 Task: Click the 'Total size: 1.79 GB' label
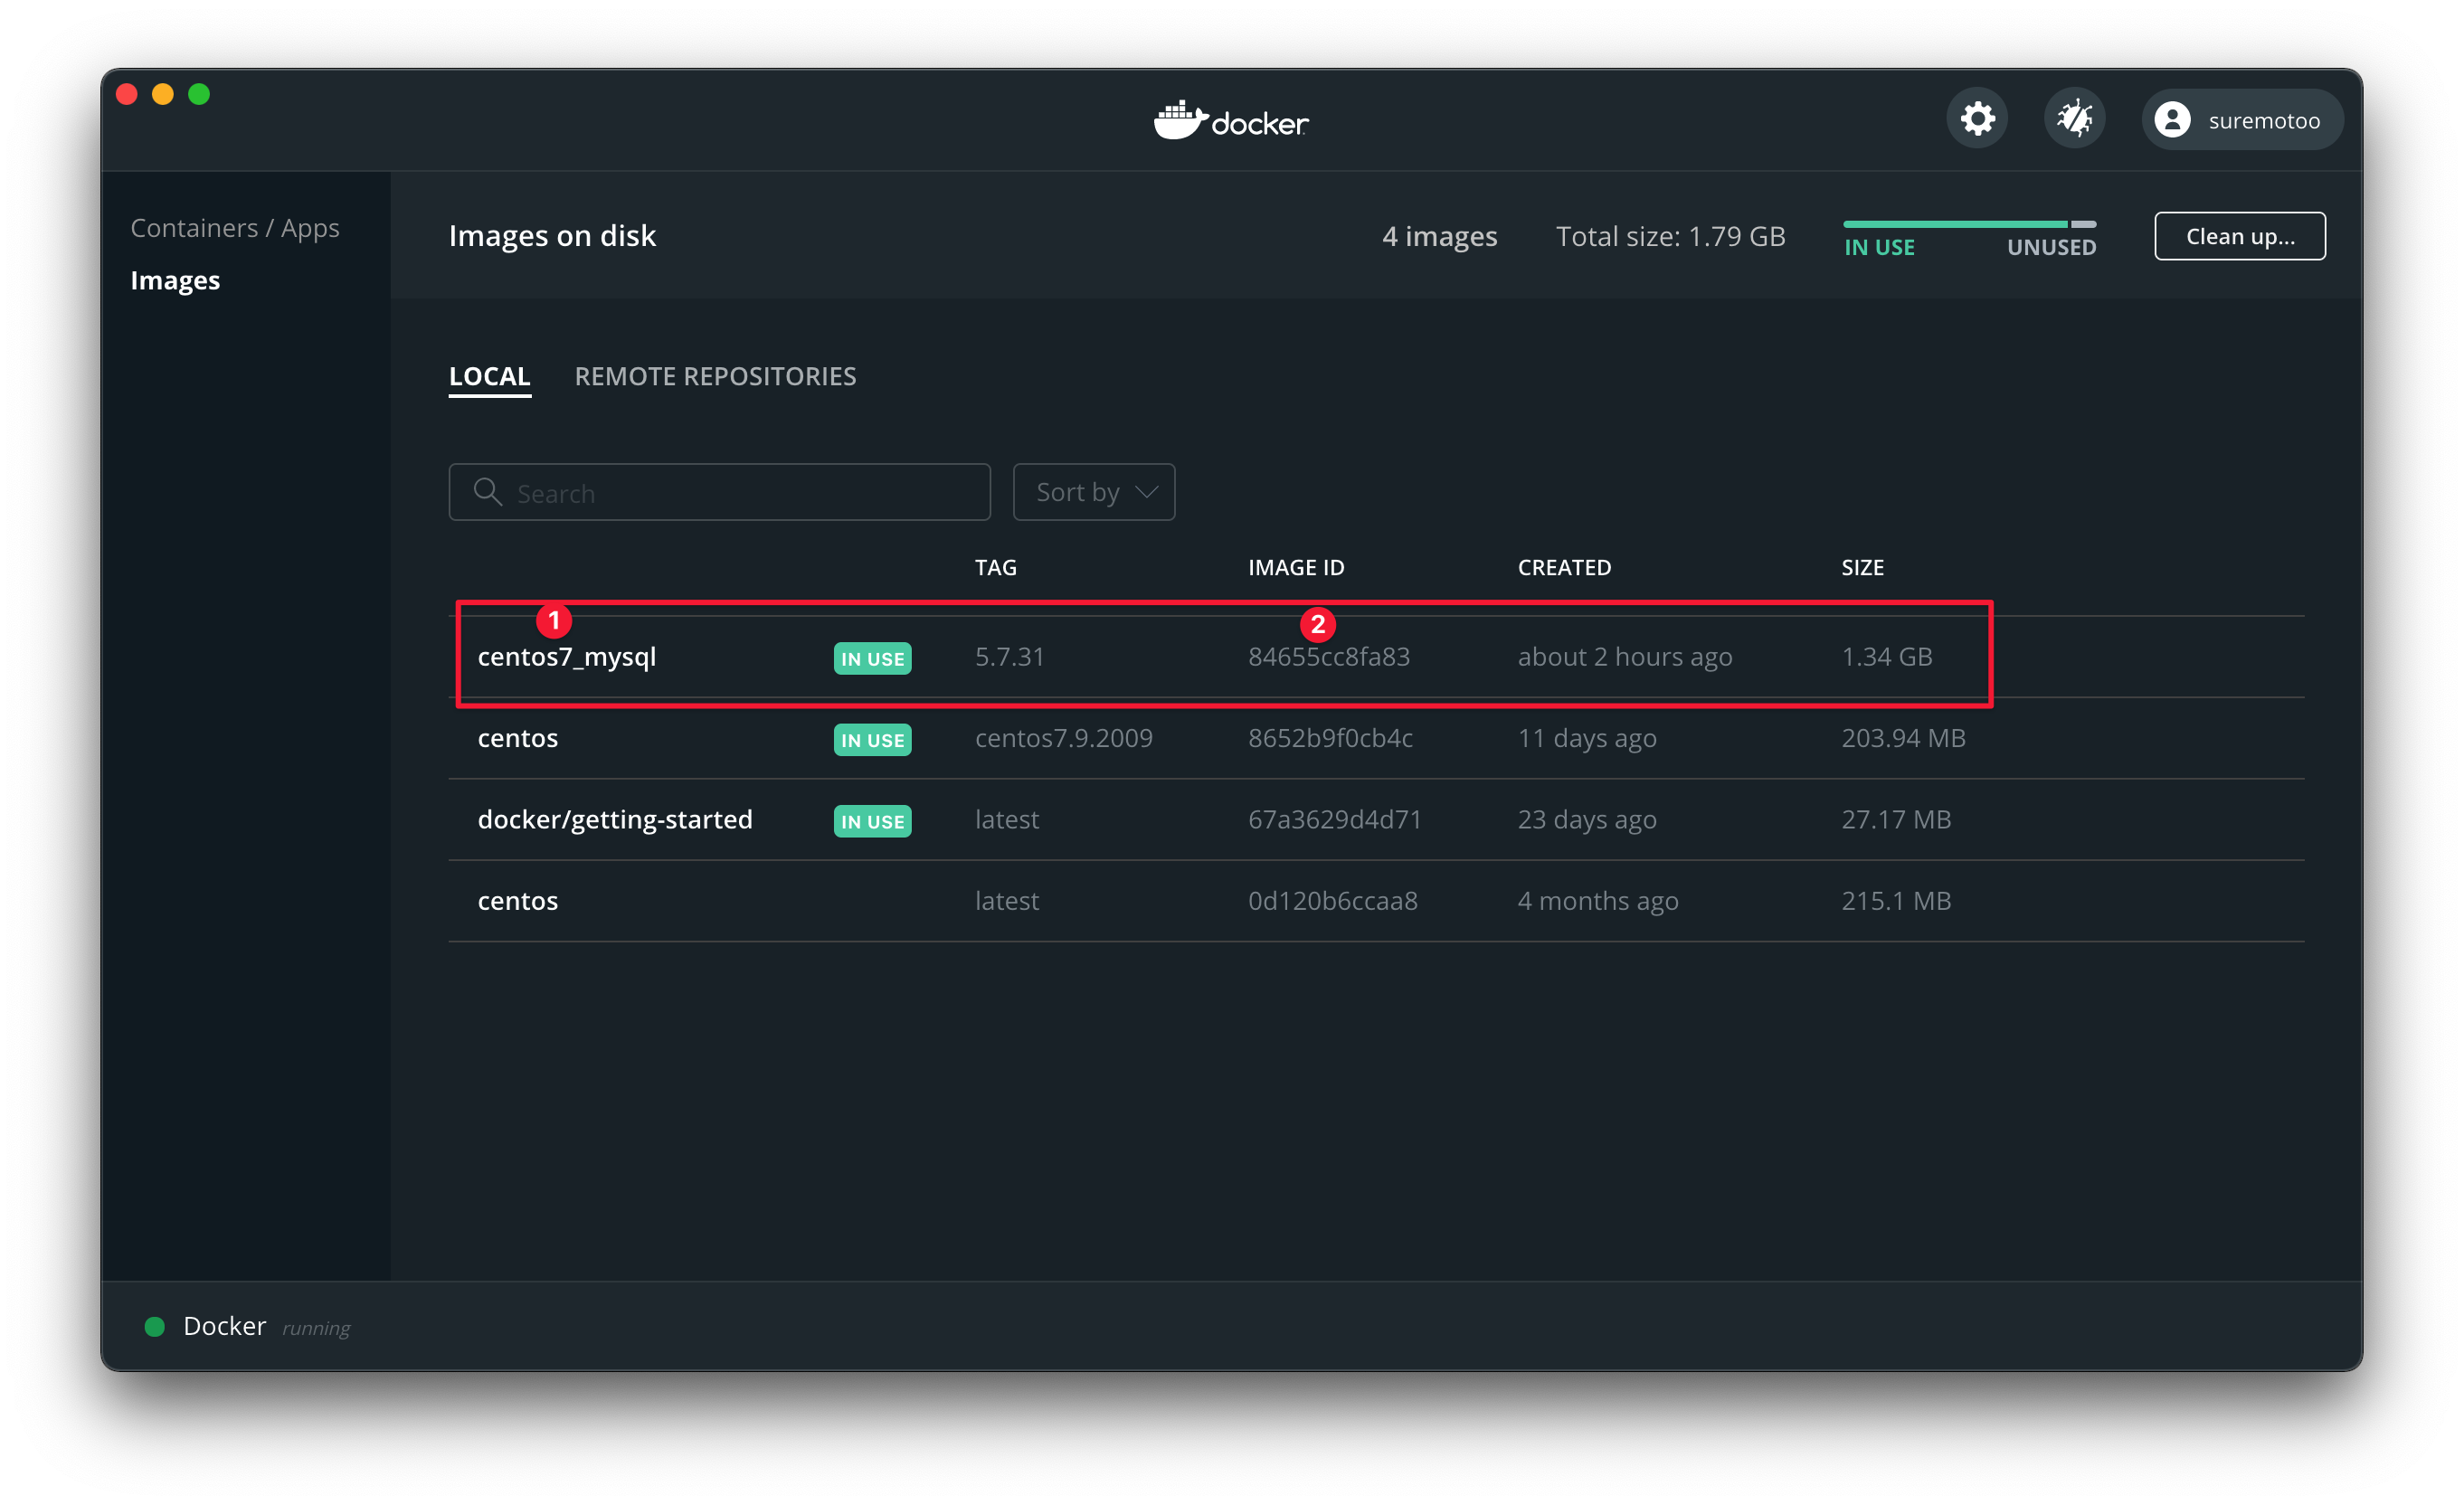click(x=1670, y=236)
